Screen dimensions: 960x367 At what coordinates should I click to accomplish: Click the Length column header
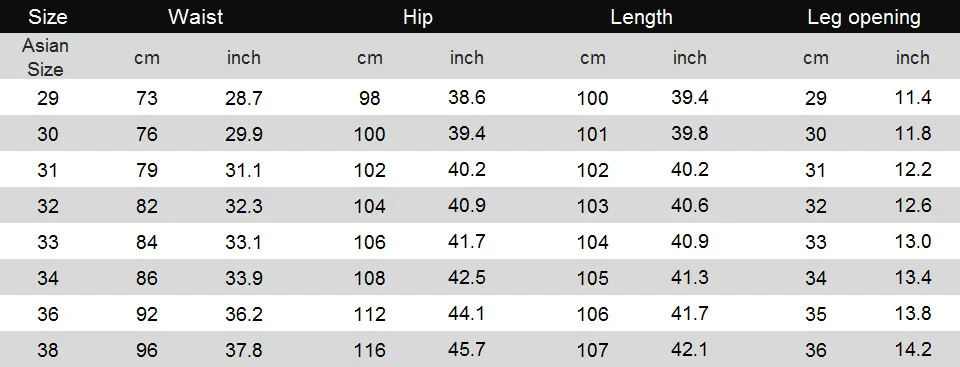pyautogui.click(x=641, y=17)
